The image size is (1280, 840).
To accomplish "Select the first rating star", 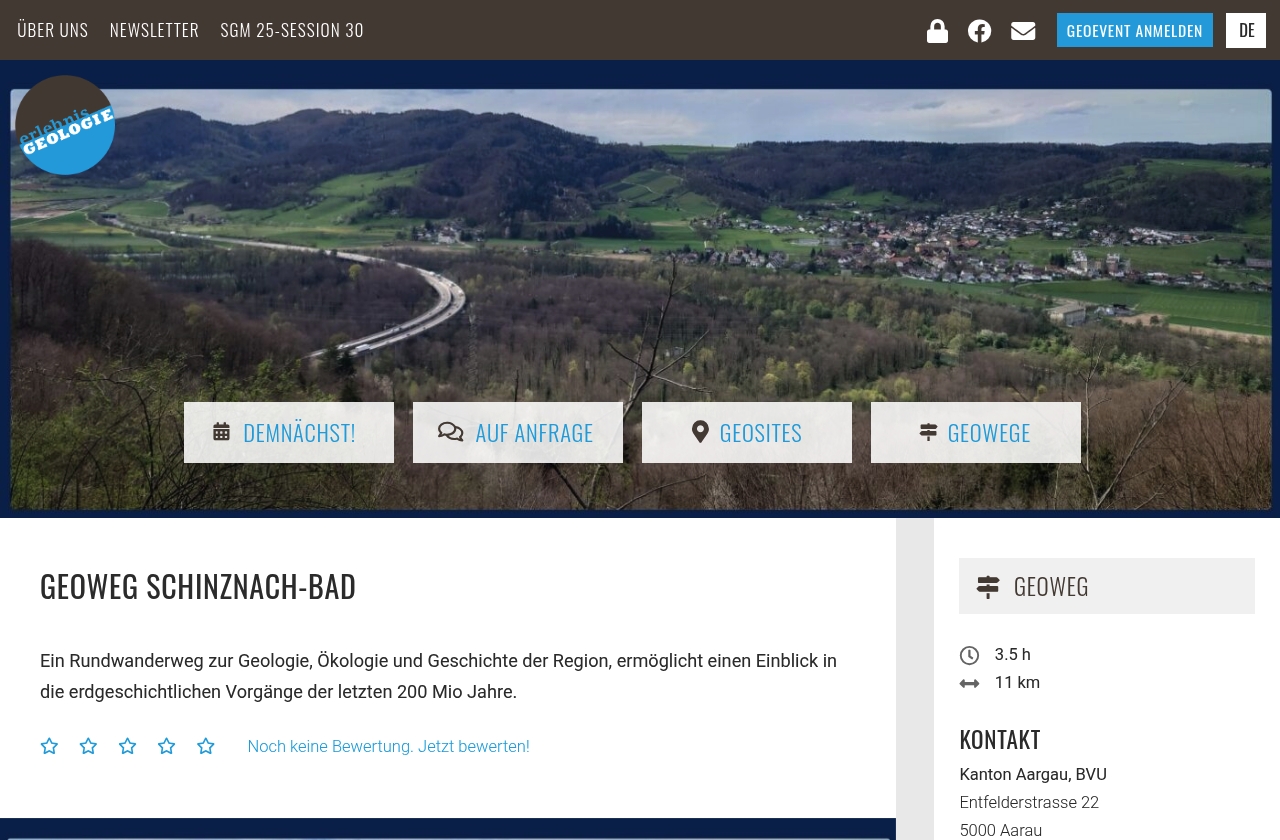I will click(x=49, y=746).
